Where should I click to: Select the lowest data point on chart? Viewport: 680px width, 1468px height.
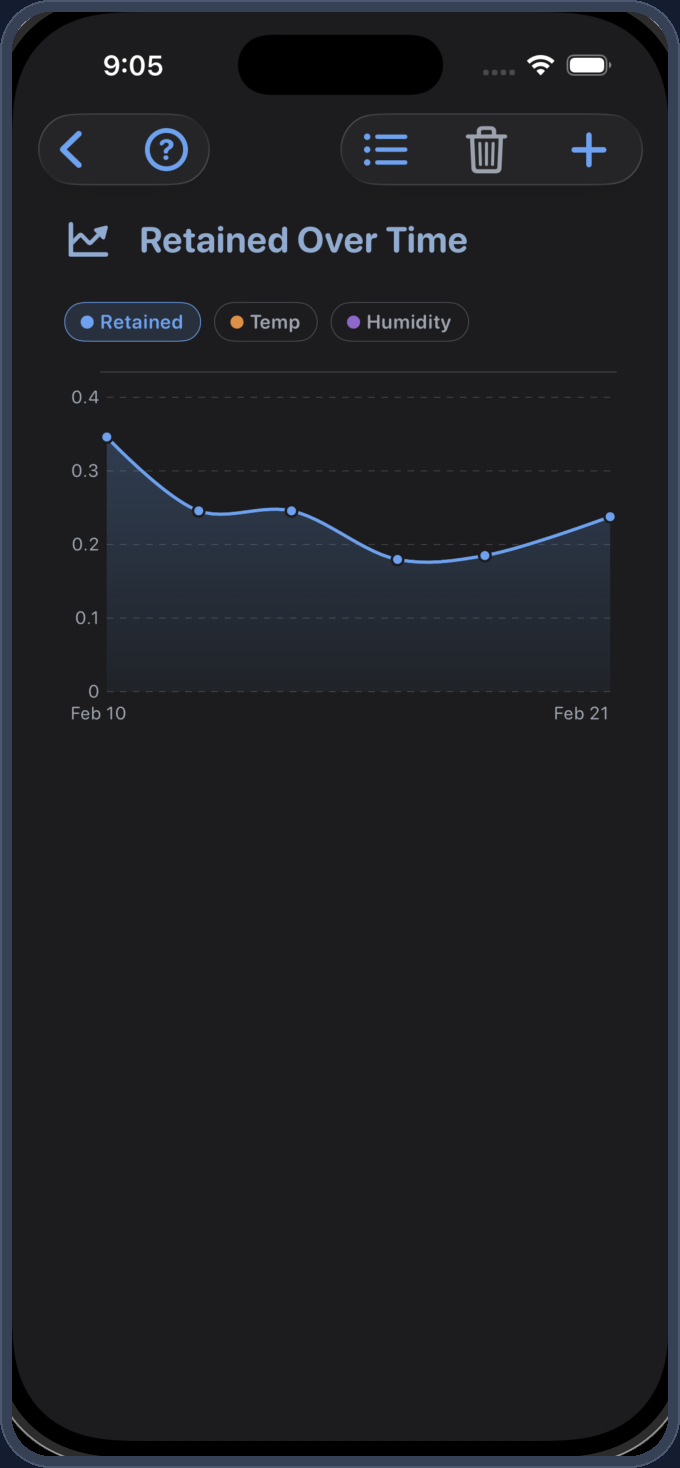click(x=397, y=560)
